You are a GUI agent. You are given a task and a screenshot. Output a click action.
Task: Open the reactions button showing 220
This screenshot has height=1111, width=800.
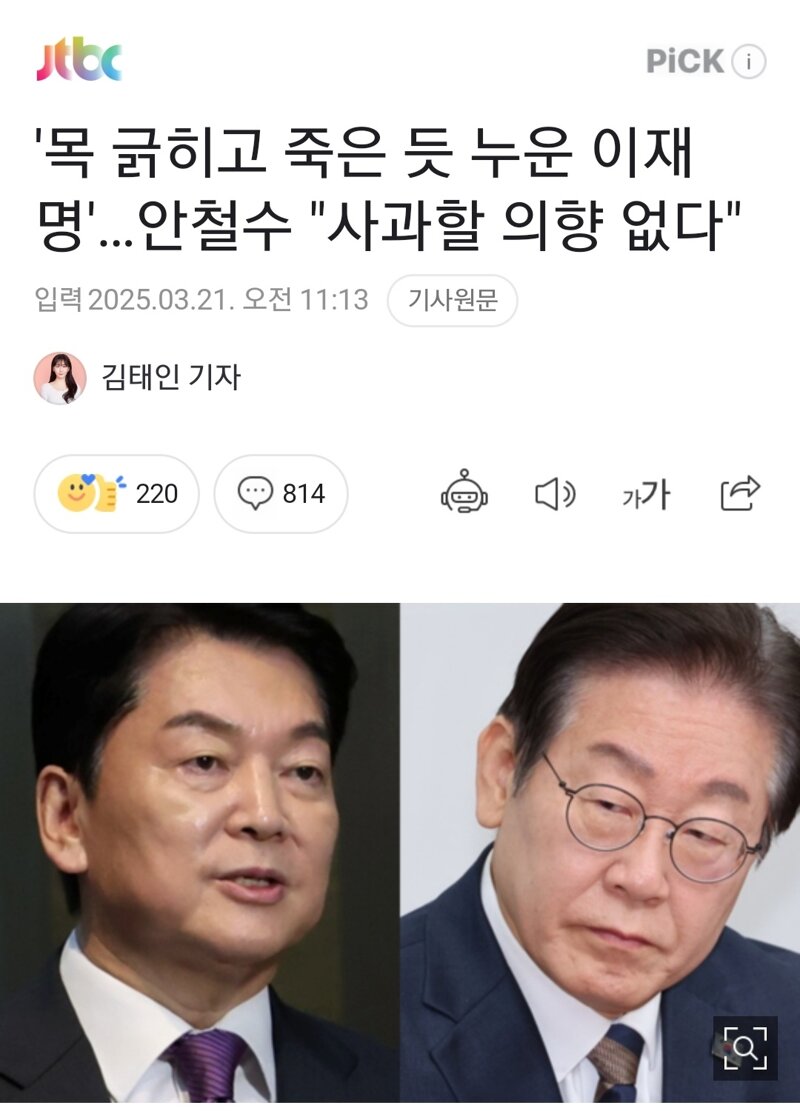coord(116,494)
